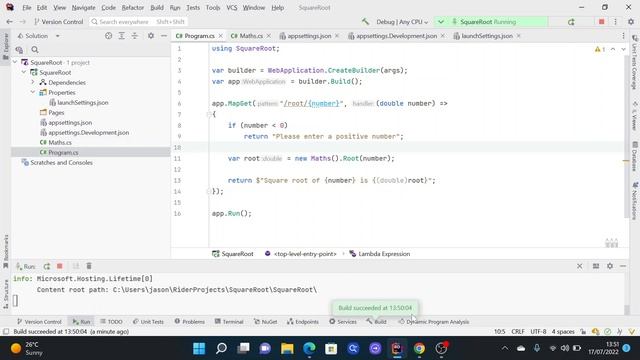
Task: Open the Explorer panel options gear
Action: pyautogui.click(x=151, y=36)
